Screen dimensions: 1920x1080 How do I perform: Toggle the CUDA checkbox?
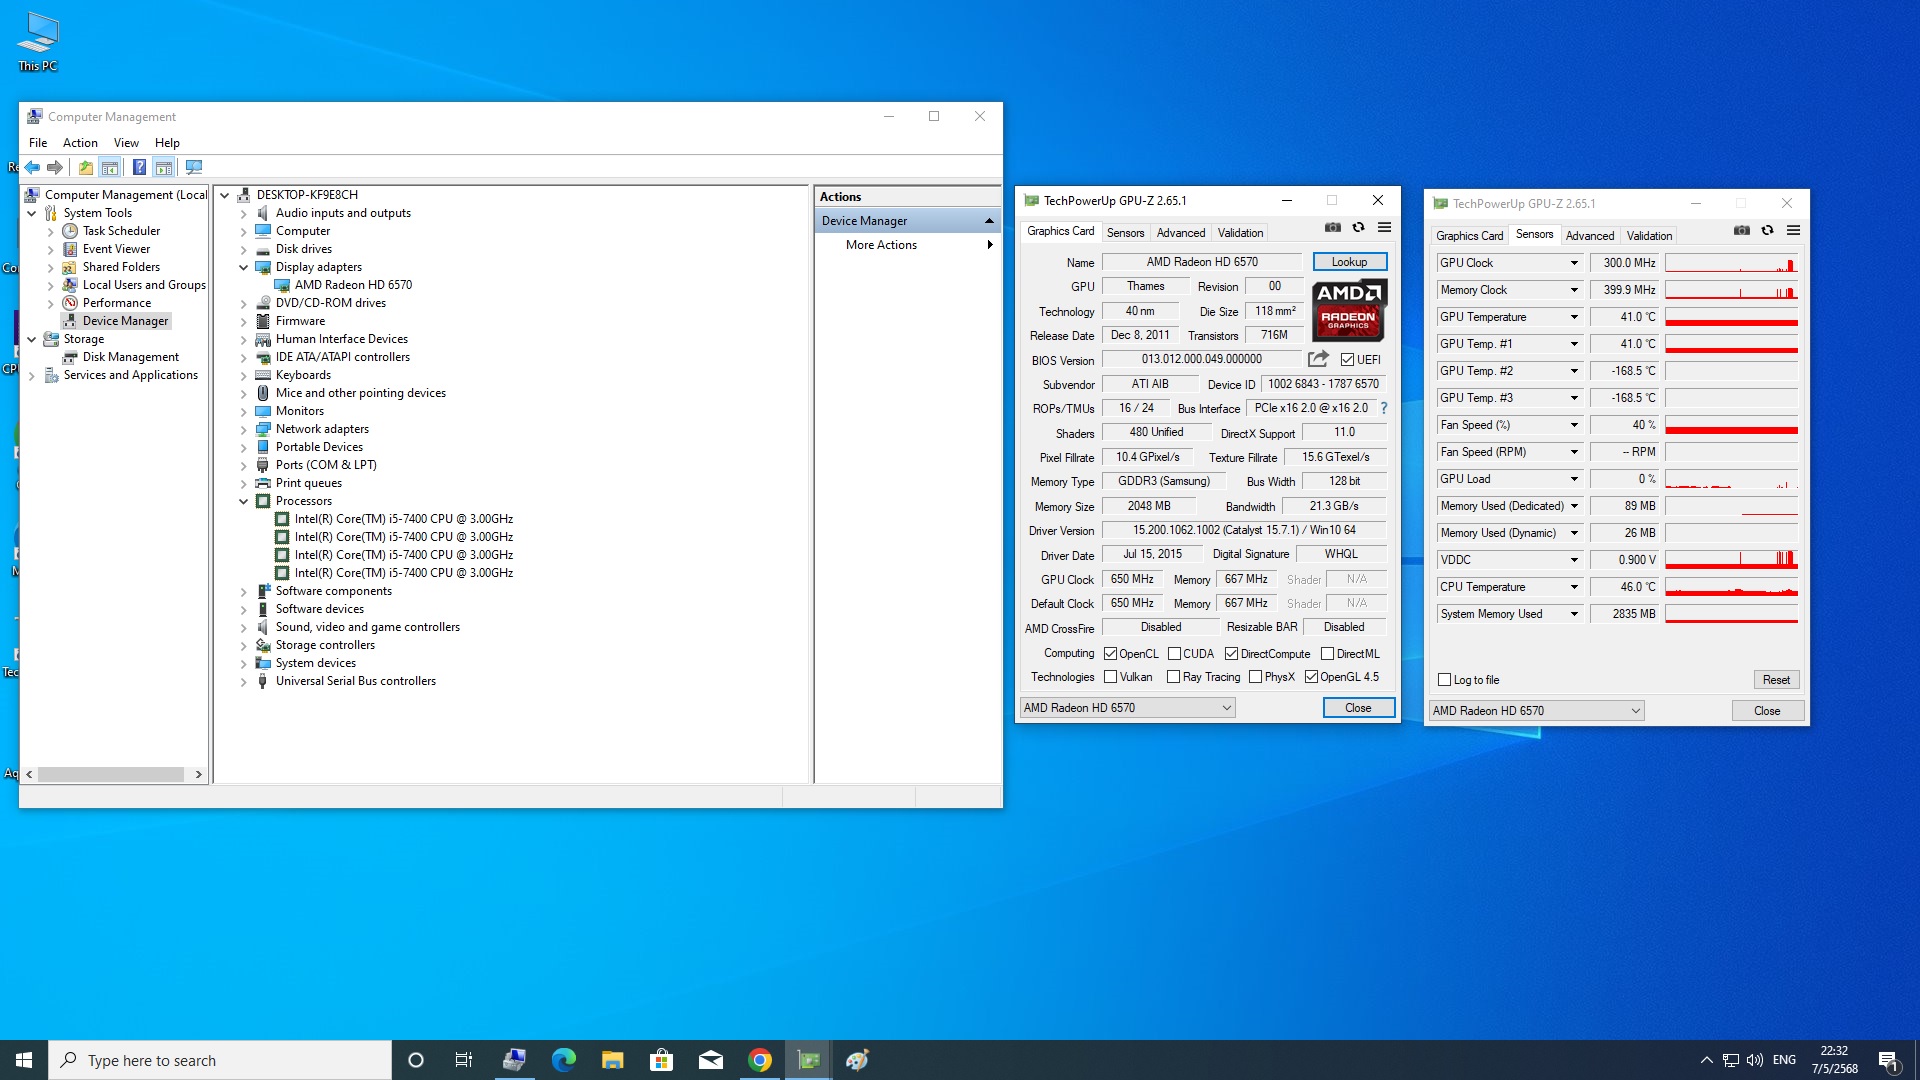pos(1174,654)
